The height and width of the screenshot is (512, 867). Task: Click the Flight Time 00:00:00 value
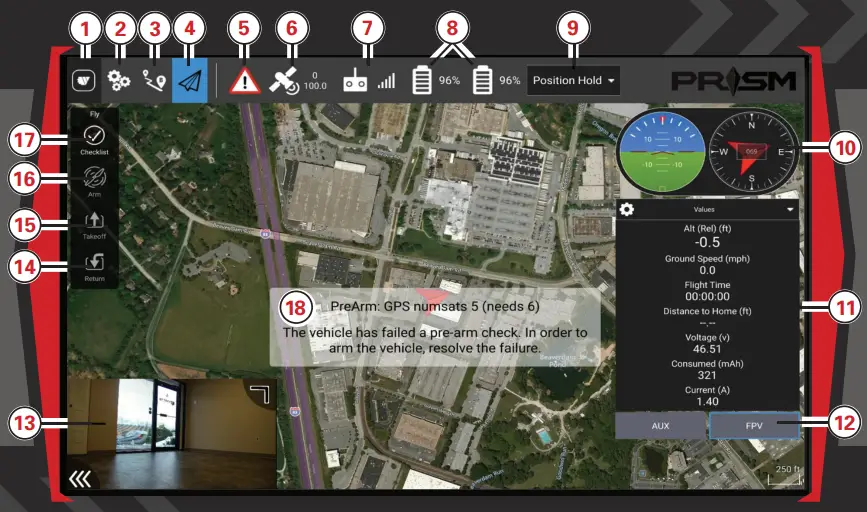pos(707,296)
